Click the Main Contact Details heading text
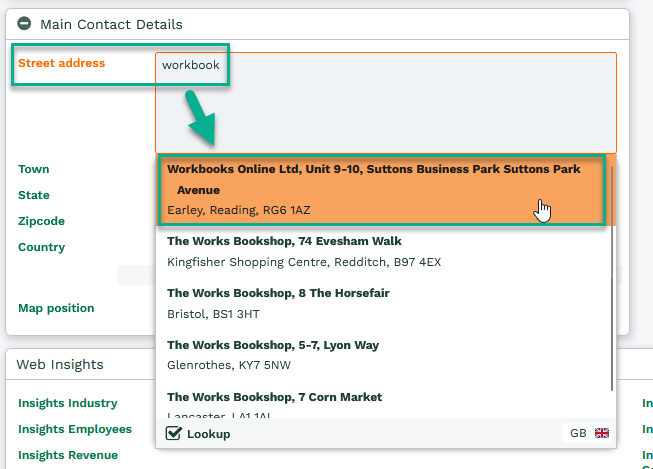 pyautogui.click(x=111, y=25)
